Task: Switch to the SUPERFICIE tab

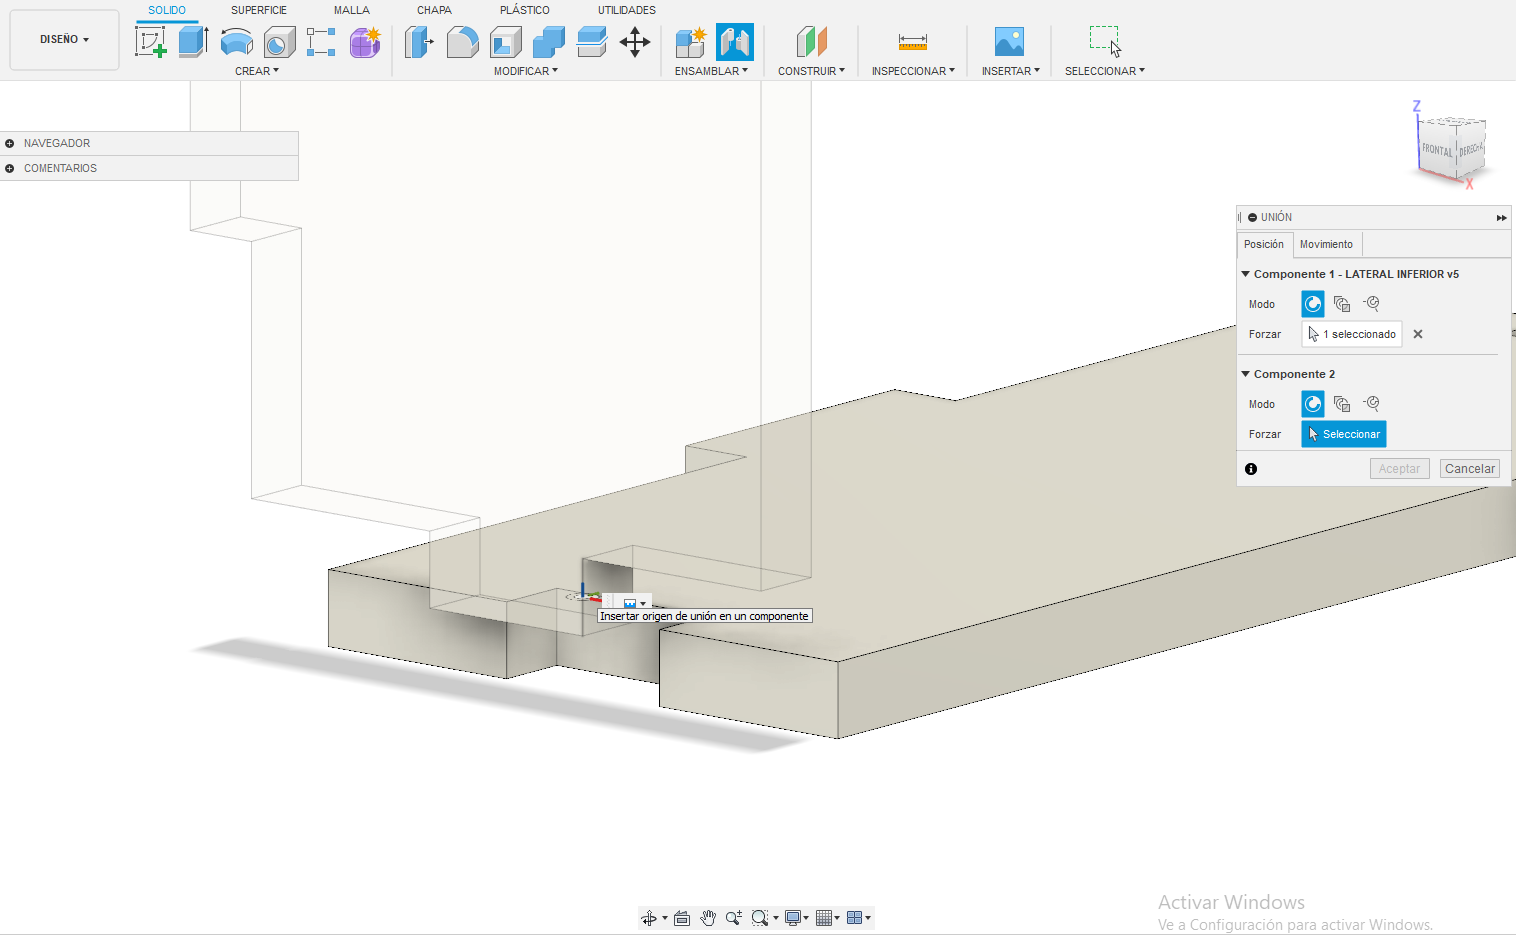Action: [259, 10]
